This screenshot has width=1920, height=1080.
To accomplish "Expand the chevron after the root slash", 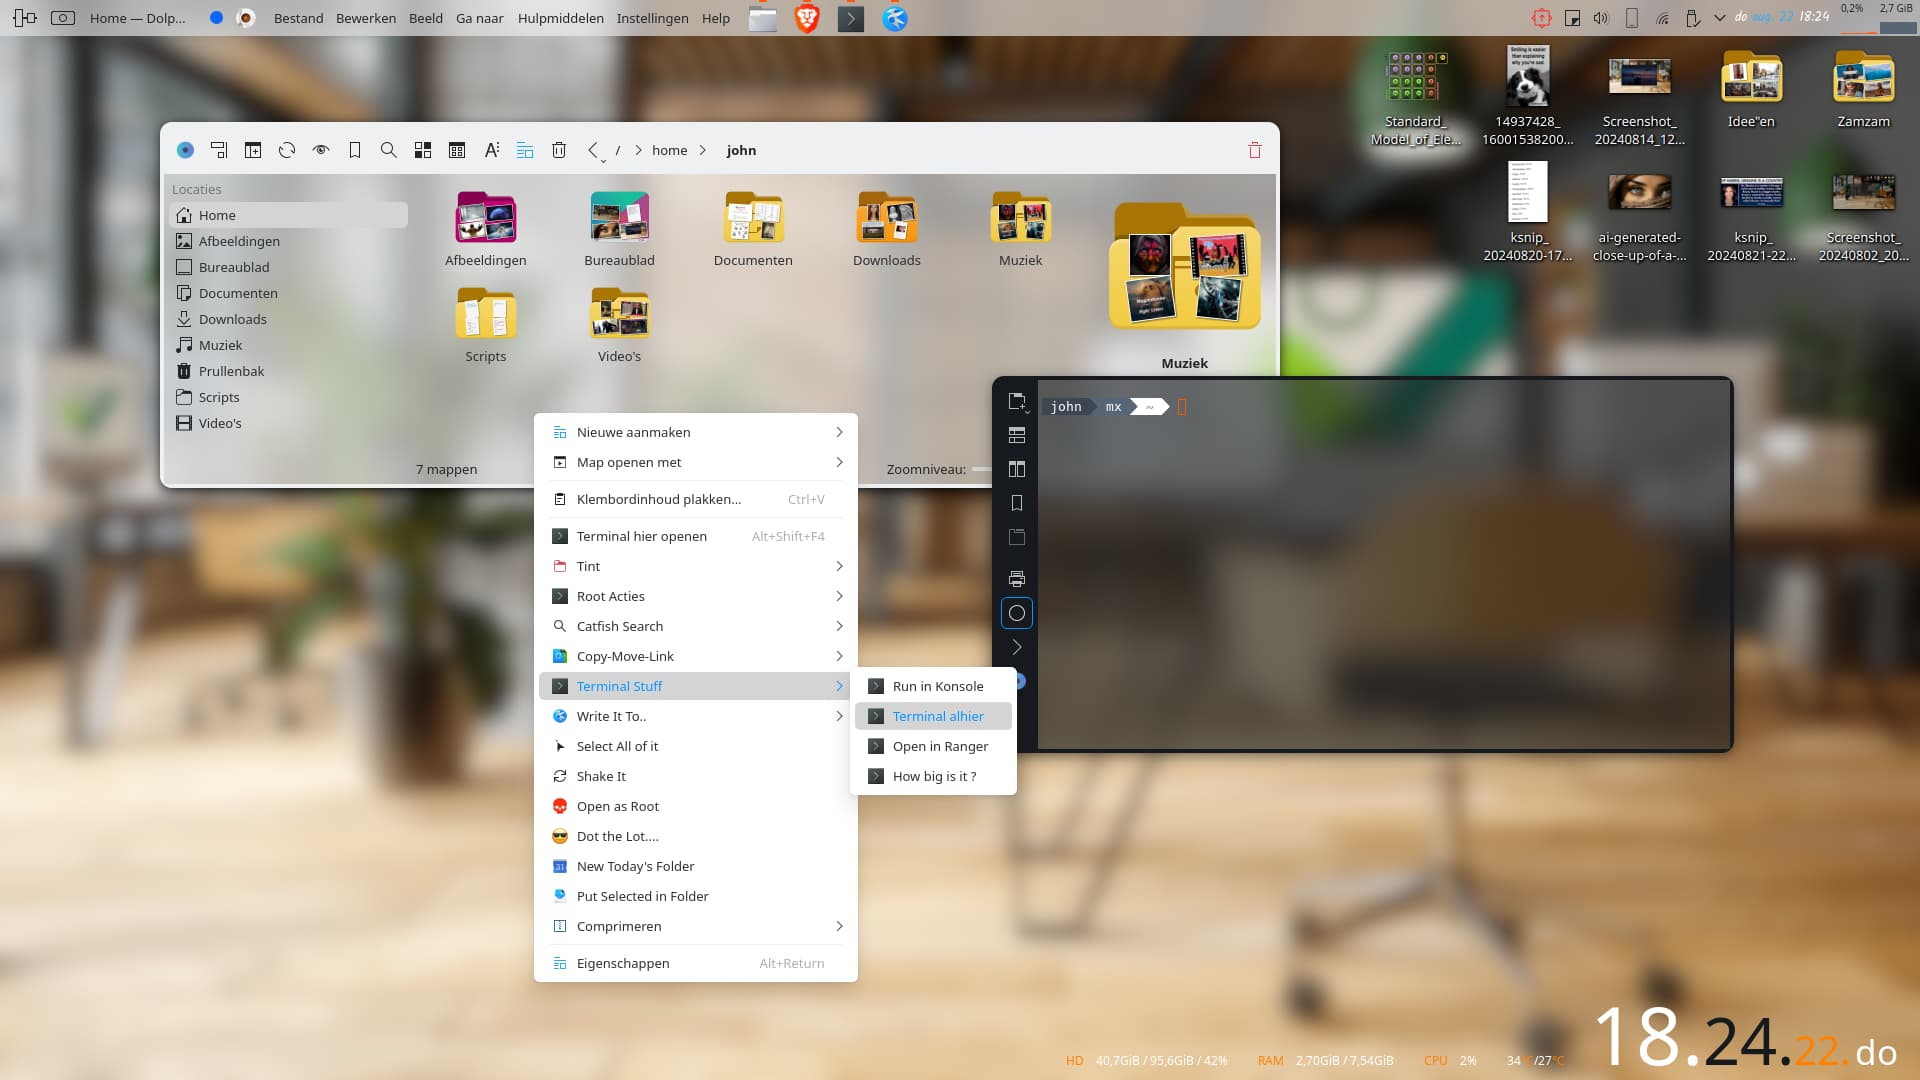I will [x=638, y=150].
